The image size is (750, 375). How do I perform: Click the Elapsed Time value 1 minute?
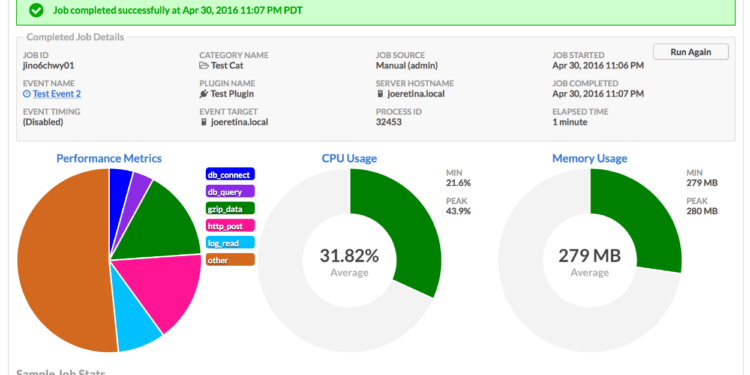570,122
